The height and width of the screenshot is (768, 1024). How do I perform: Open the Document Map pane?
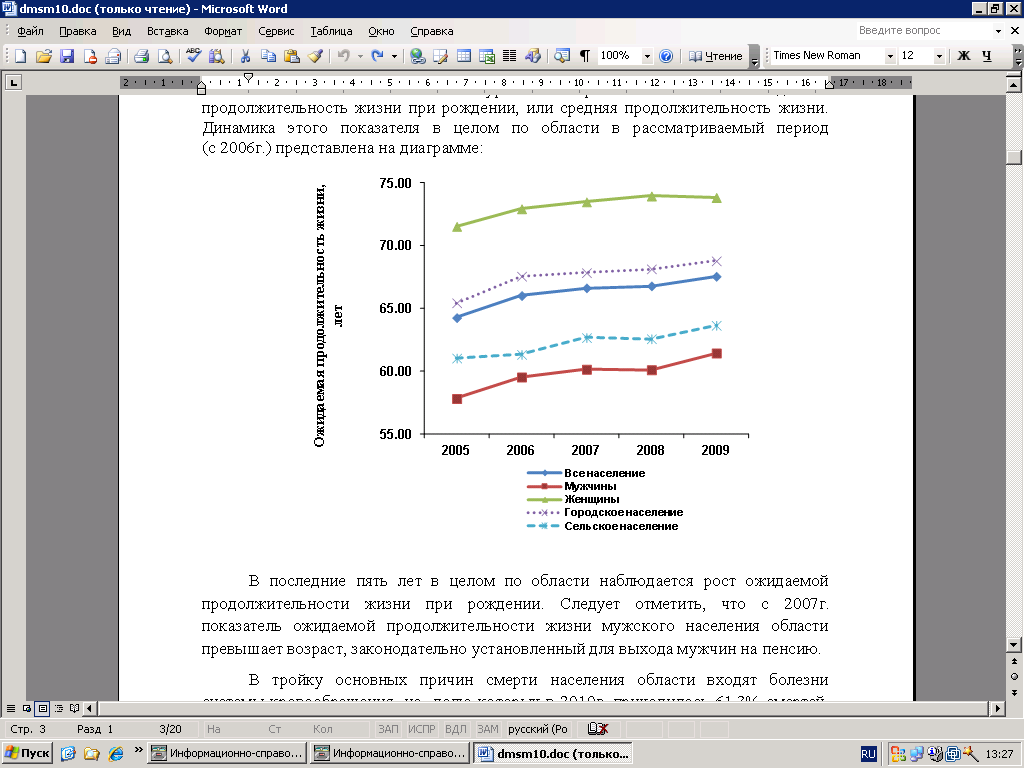click(x=561, y=56)
